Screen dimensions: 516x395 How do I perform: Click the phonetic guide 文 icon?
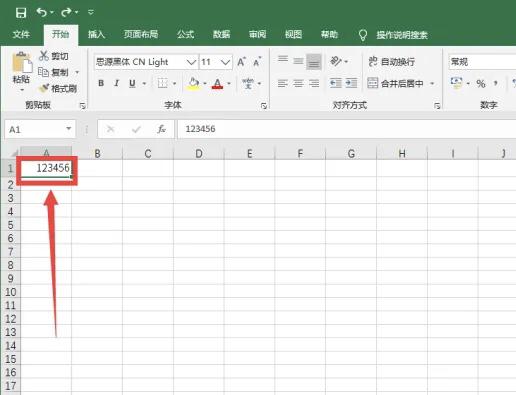(248, 83)
